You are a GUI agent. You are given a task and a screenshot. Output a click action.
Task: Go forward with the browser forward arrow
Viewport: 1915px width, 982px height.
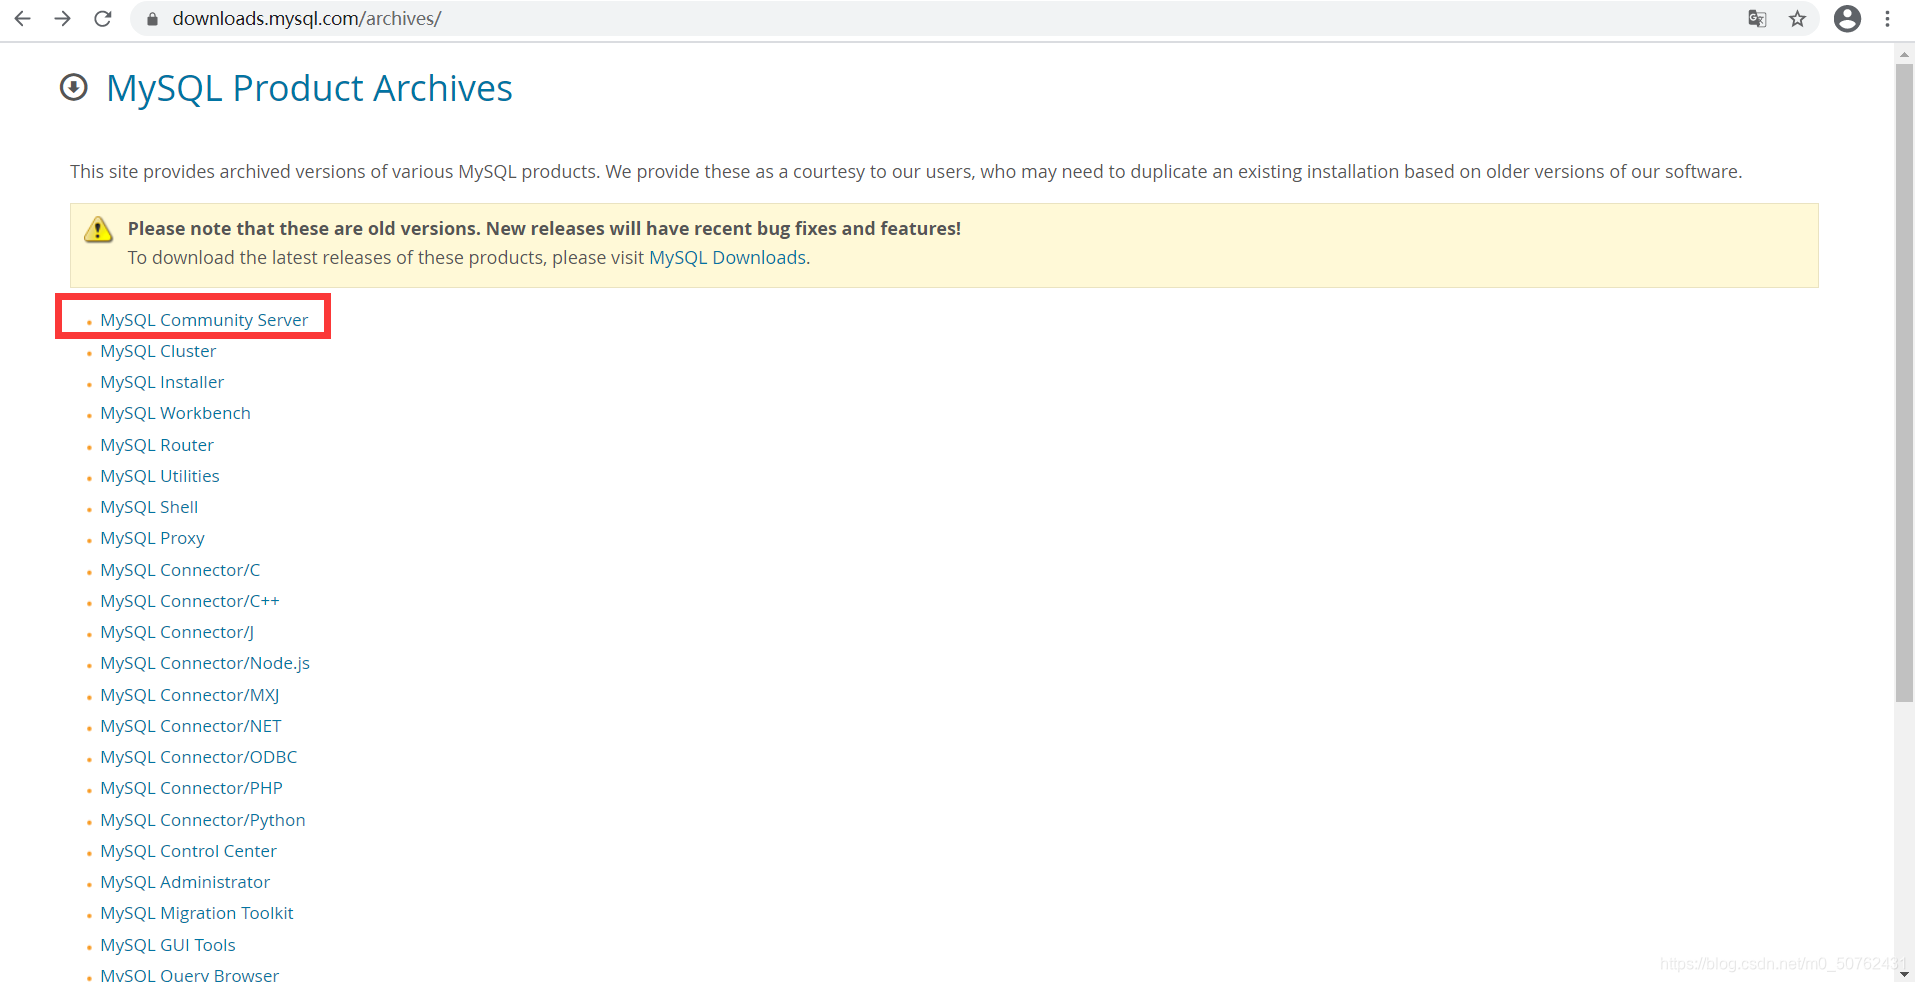click(x=62, y=19)
